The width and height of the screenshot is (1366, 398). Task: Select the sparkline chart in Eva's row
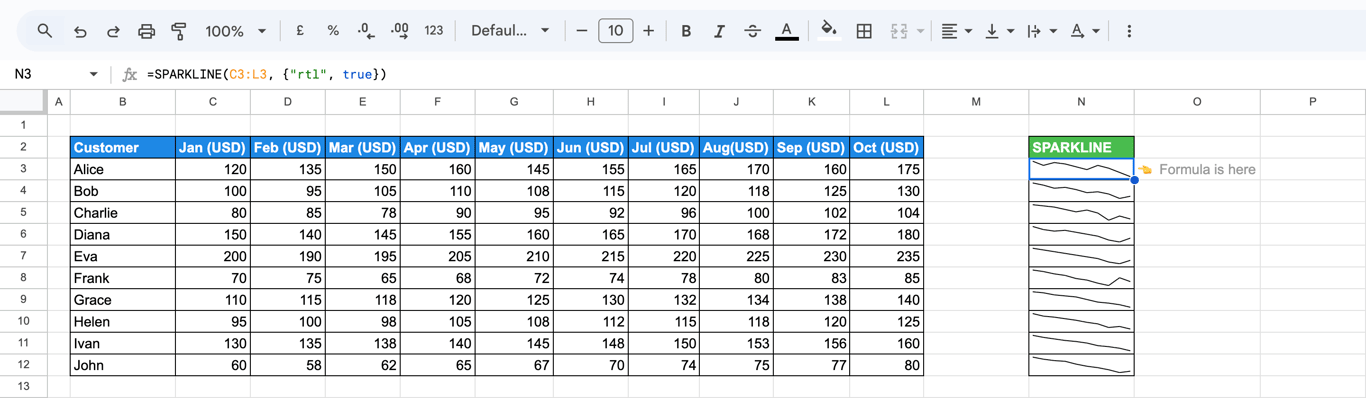tap(1081, 256)
